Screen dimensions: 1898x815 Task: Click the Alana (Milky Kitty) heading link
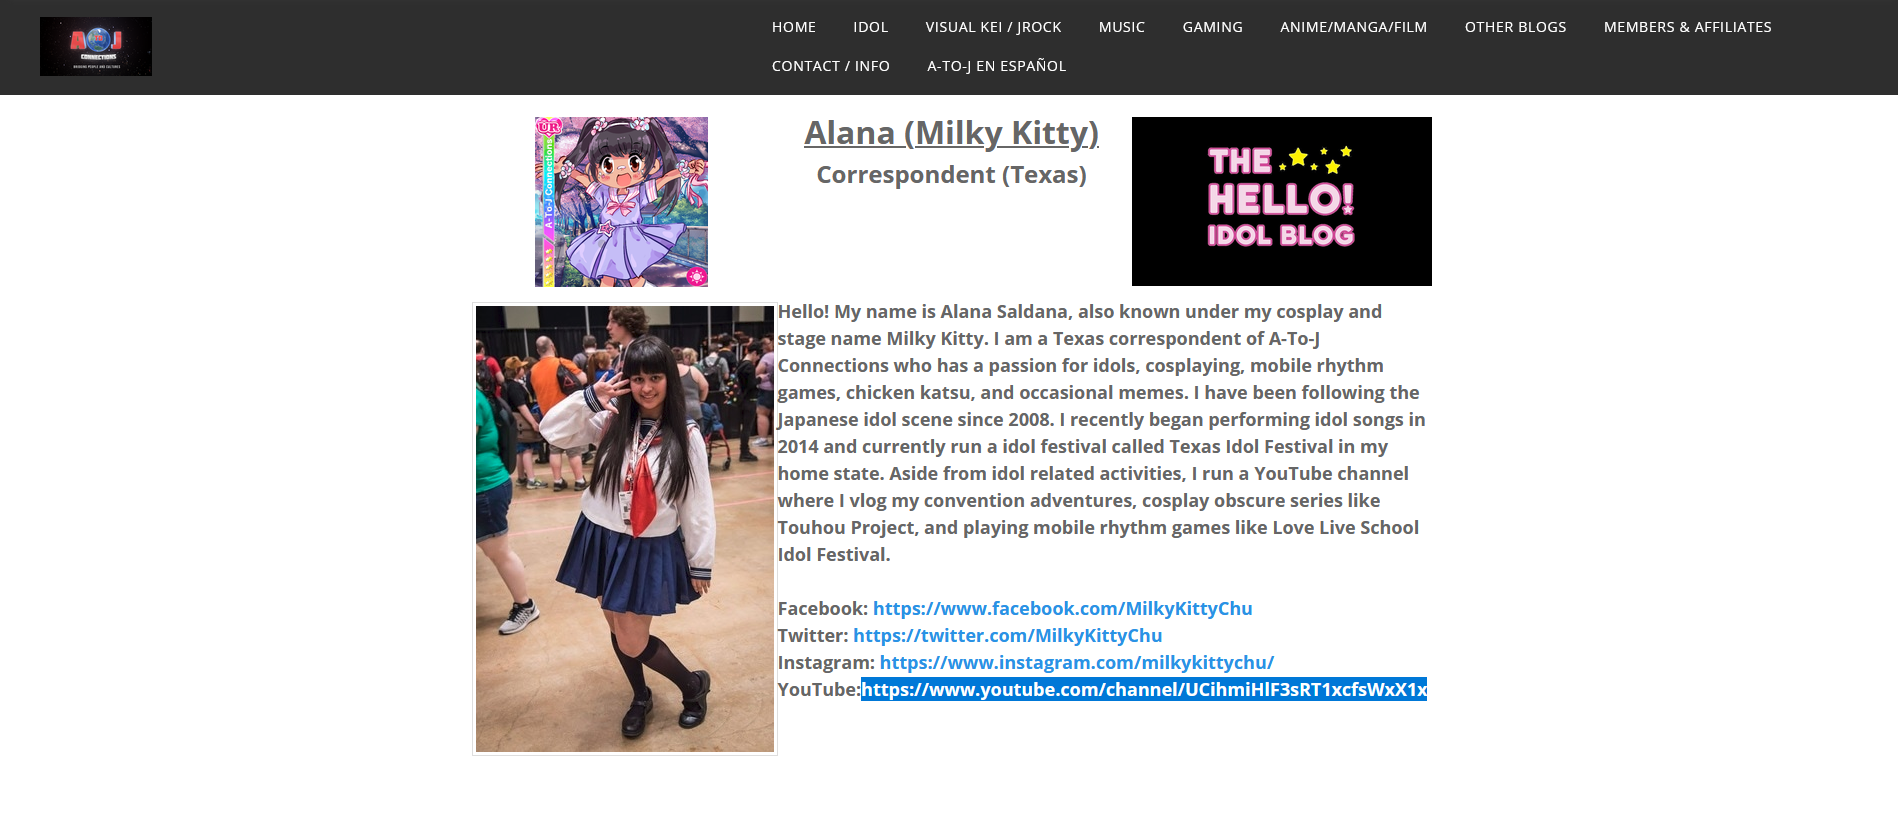951,133
